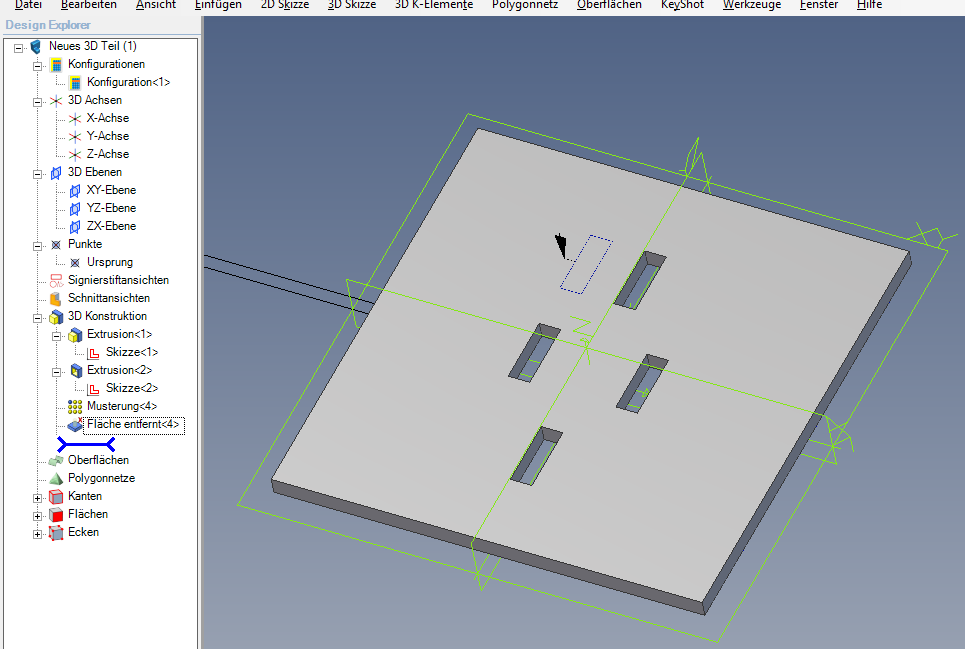Click the Neues 3D Teil part icon
The image size is (965, 649).
pos(36,47)
